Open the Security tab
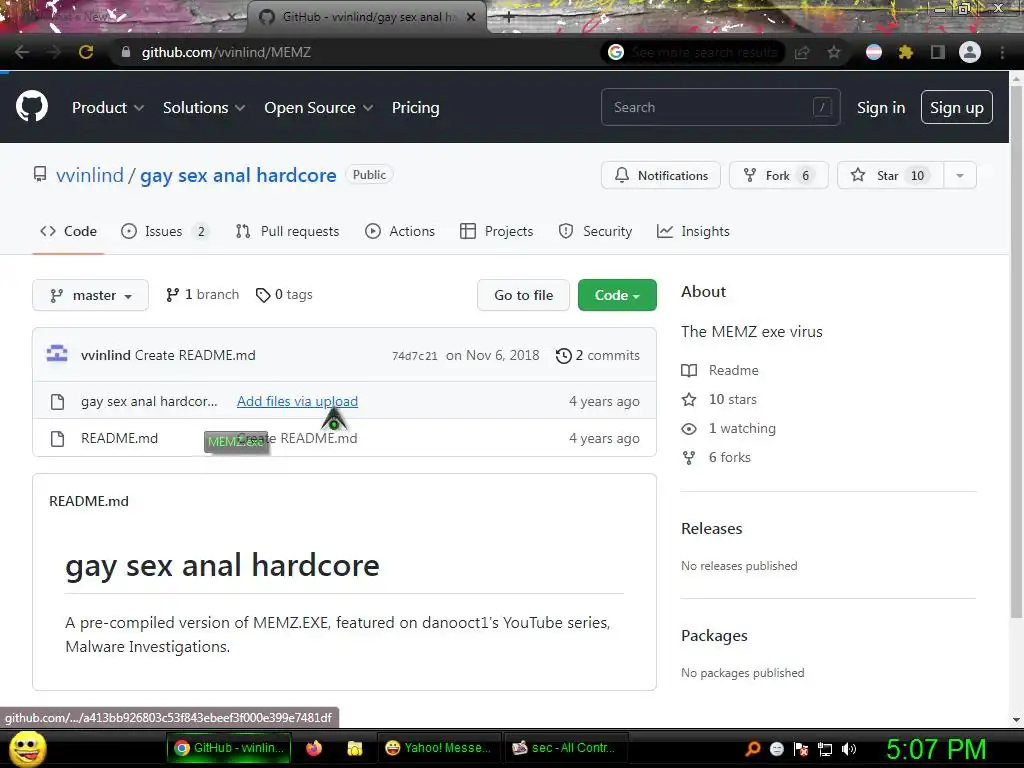1024x768 pixels. [595, 231]
